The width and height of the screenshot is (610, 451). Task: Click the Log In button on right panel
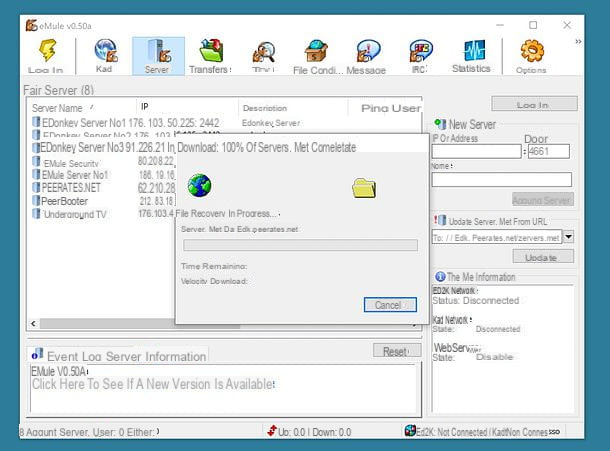point(534,104)
